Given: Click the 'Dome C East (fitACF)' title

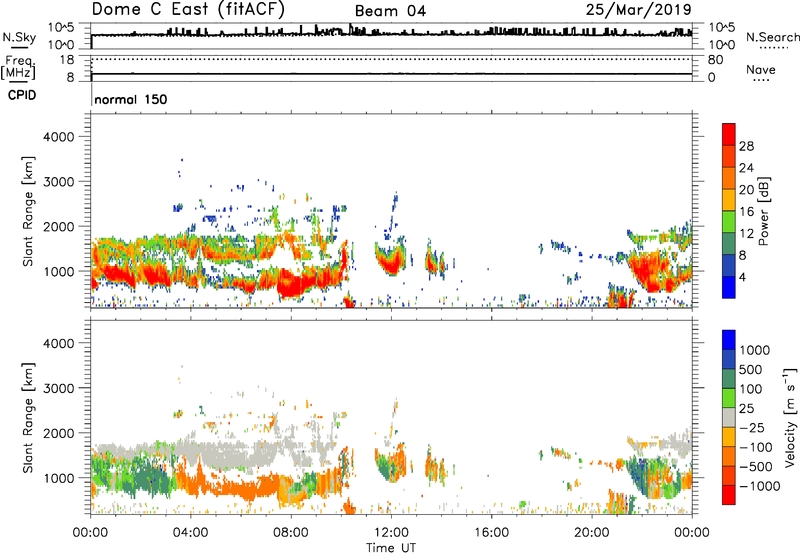Looking at the screenshot, I should click(x=188, y=10).
